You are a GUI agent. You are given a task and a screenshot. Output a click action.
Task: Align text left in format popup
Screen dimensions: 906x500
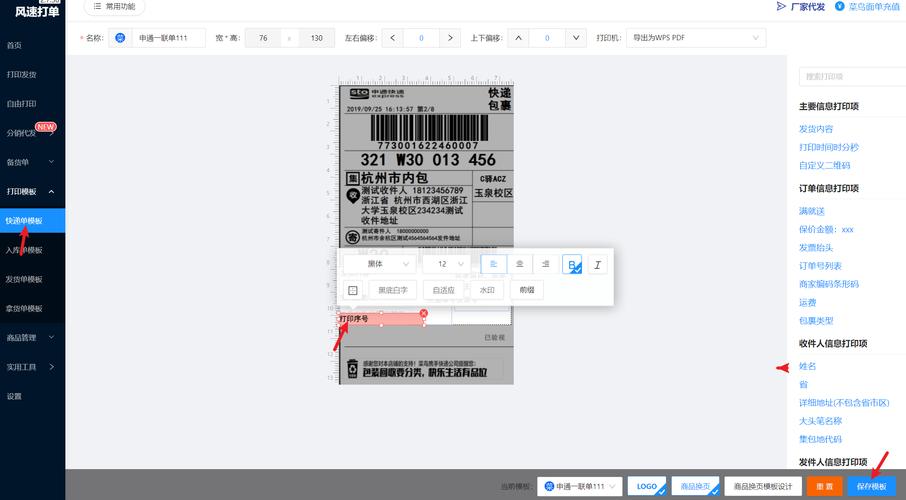[x=494, y=264]
